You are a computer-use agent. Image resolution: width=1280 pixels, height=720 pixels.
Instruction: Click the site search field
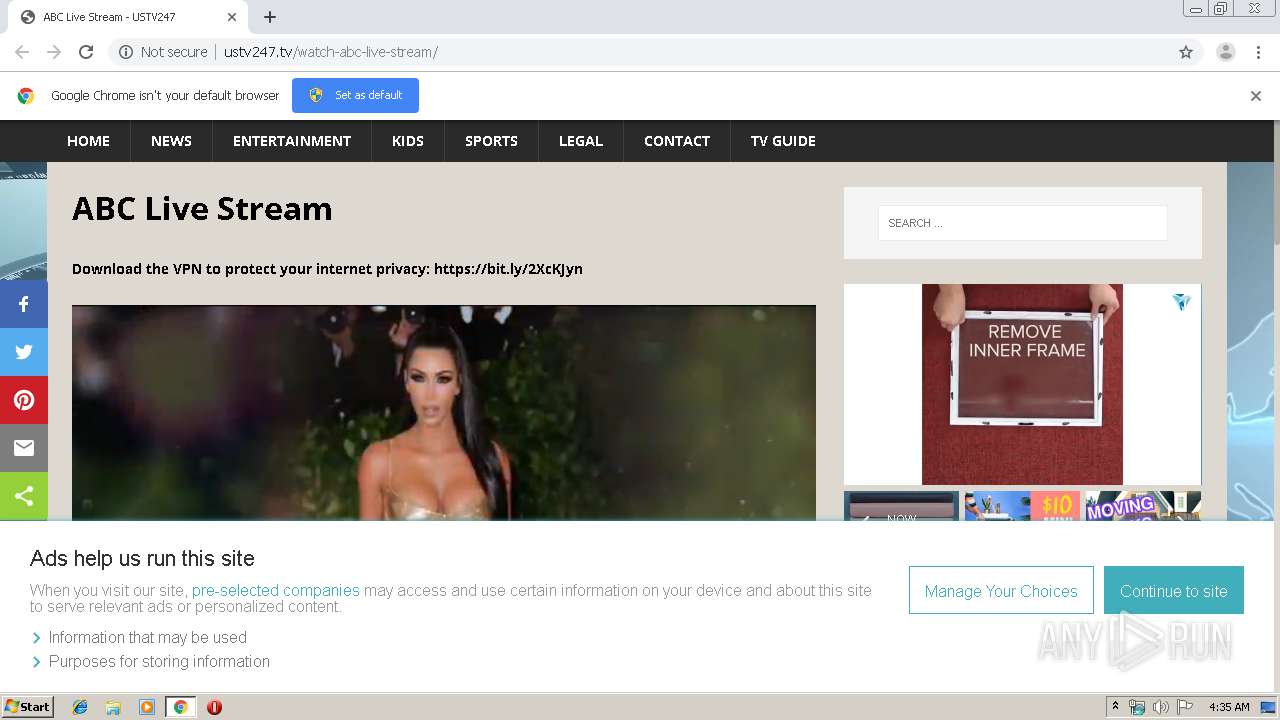pos(1022,223)
